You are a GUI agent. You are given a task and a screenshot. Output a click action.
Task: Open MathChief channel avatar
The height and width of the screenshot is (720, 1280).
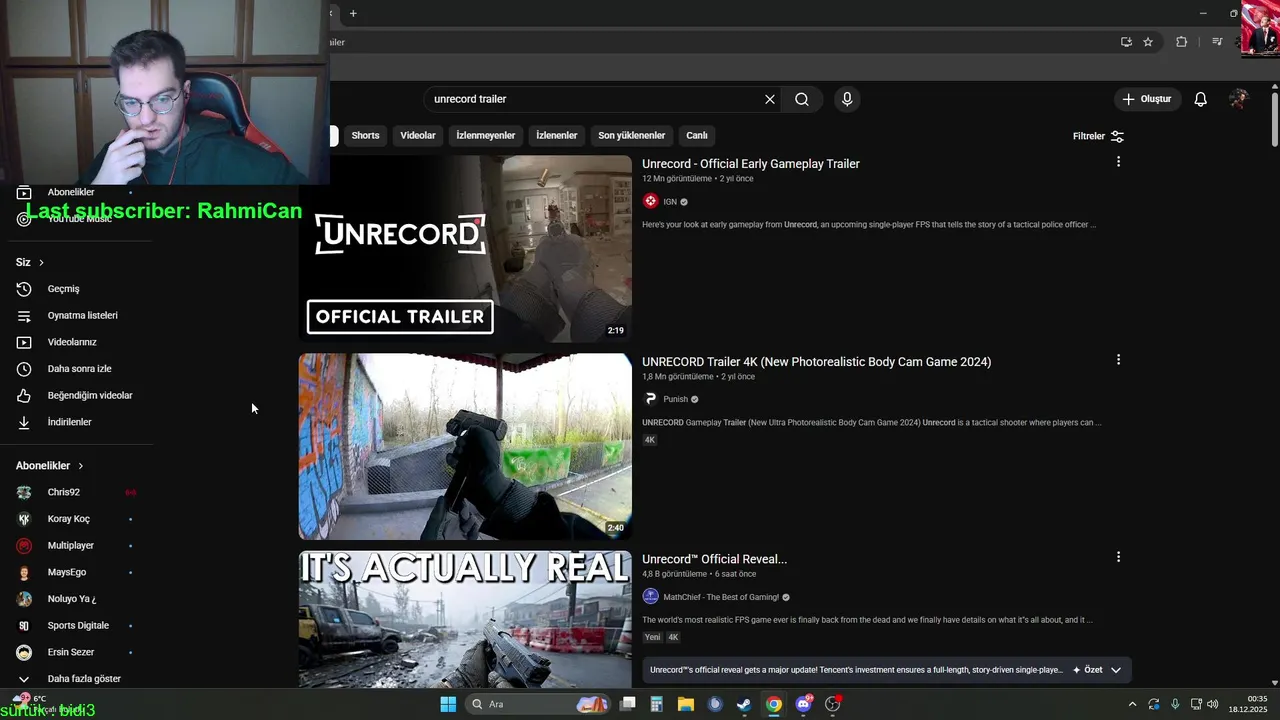(x=651, y=597)
